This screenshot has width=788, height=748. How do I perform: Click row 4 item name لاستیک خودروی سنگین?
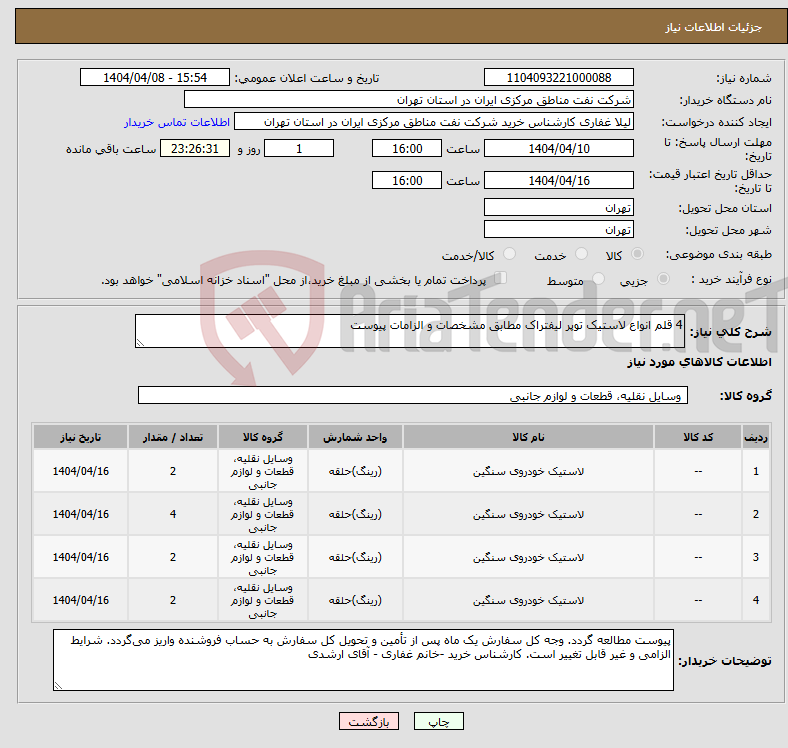528,600
